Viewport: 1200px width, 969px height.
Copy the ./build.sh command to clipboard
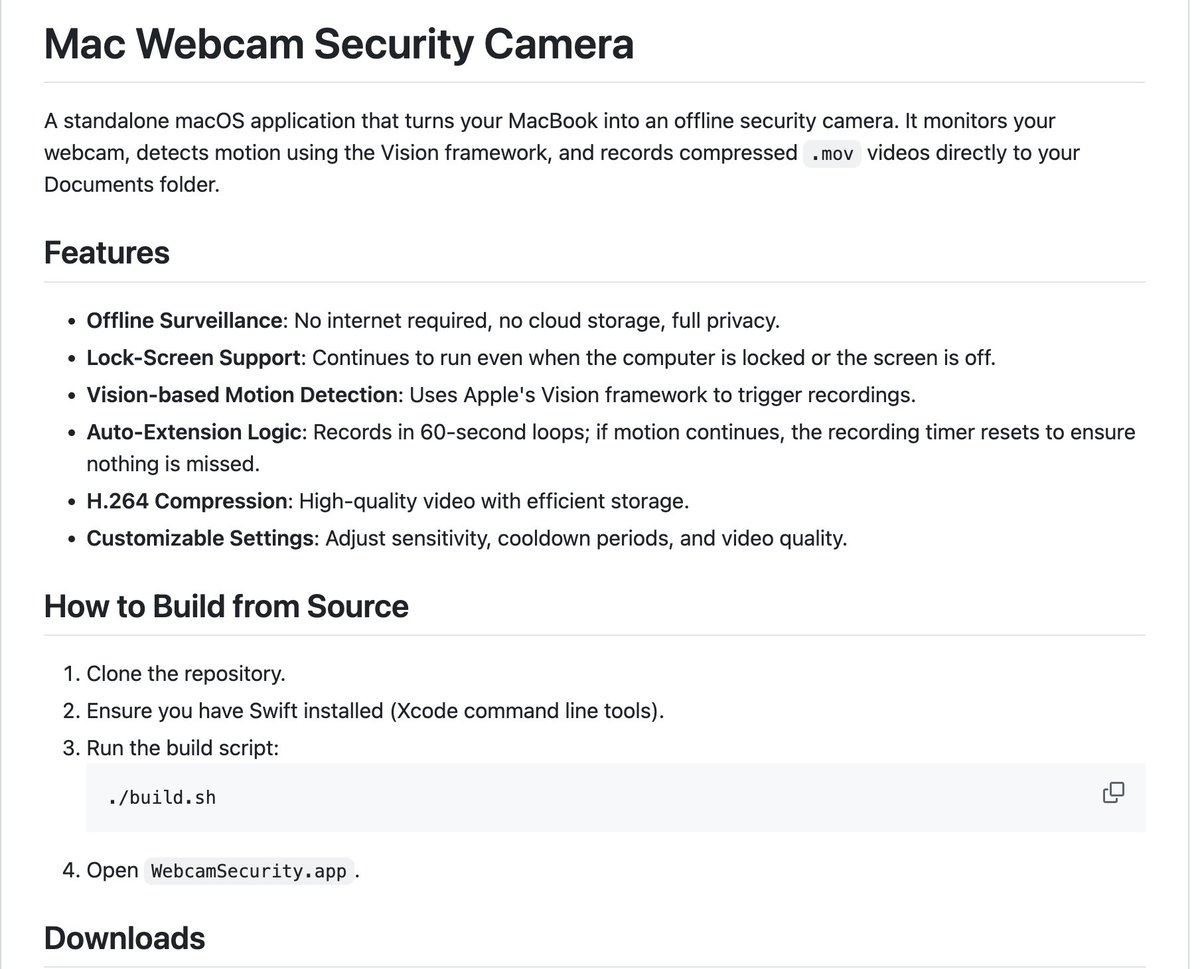click(1113, 794)
